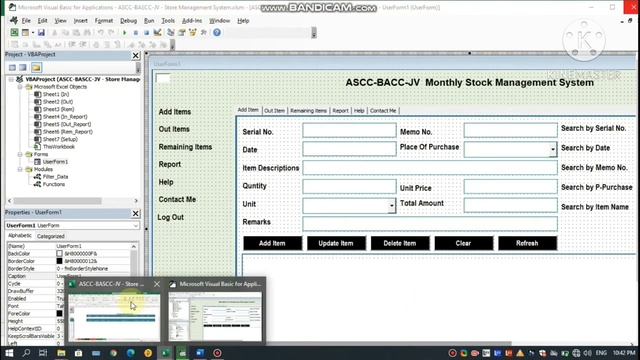640x360 pixels.
Task: Save the project with the floppy disk icon
Action: pyautogui.click(x=41, y=32)
